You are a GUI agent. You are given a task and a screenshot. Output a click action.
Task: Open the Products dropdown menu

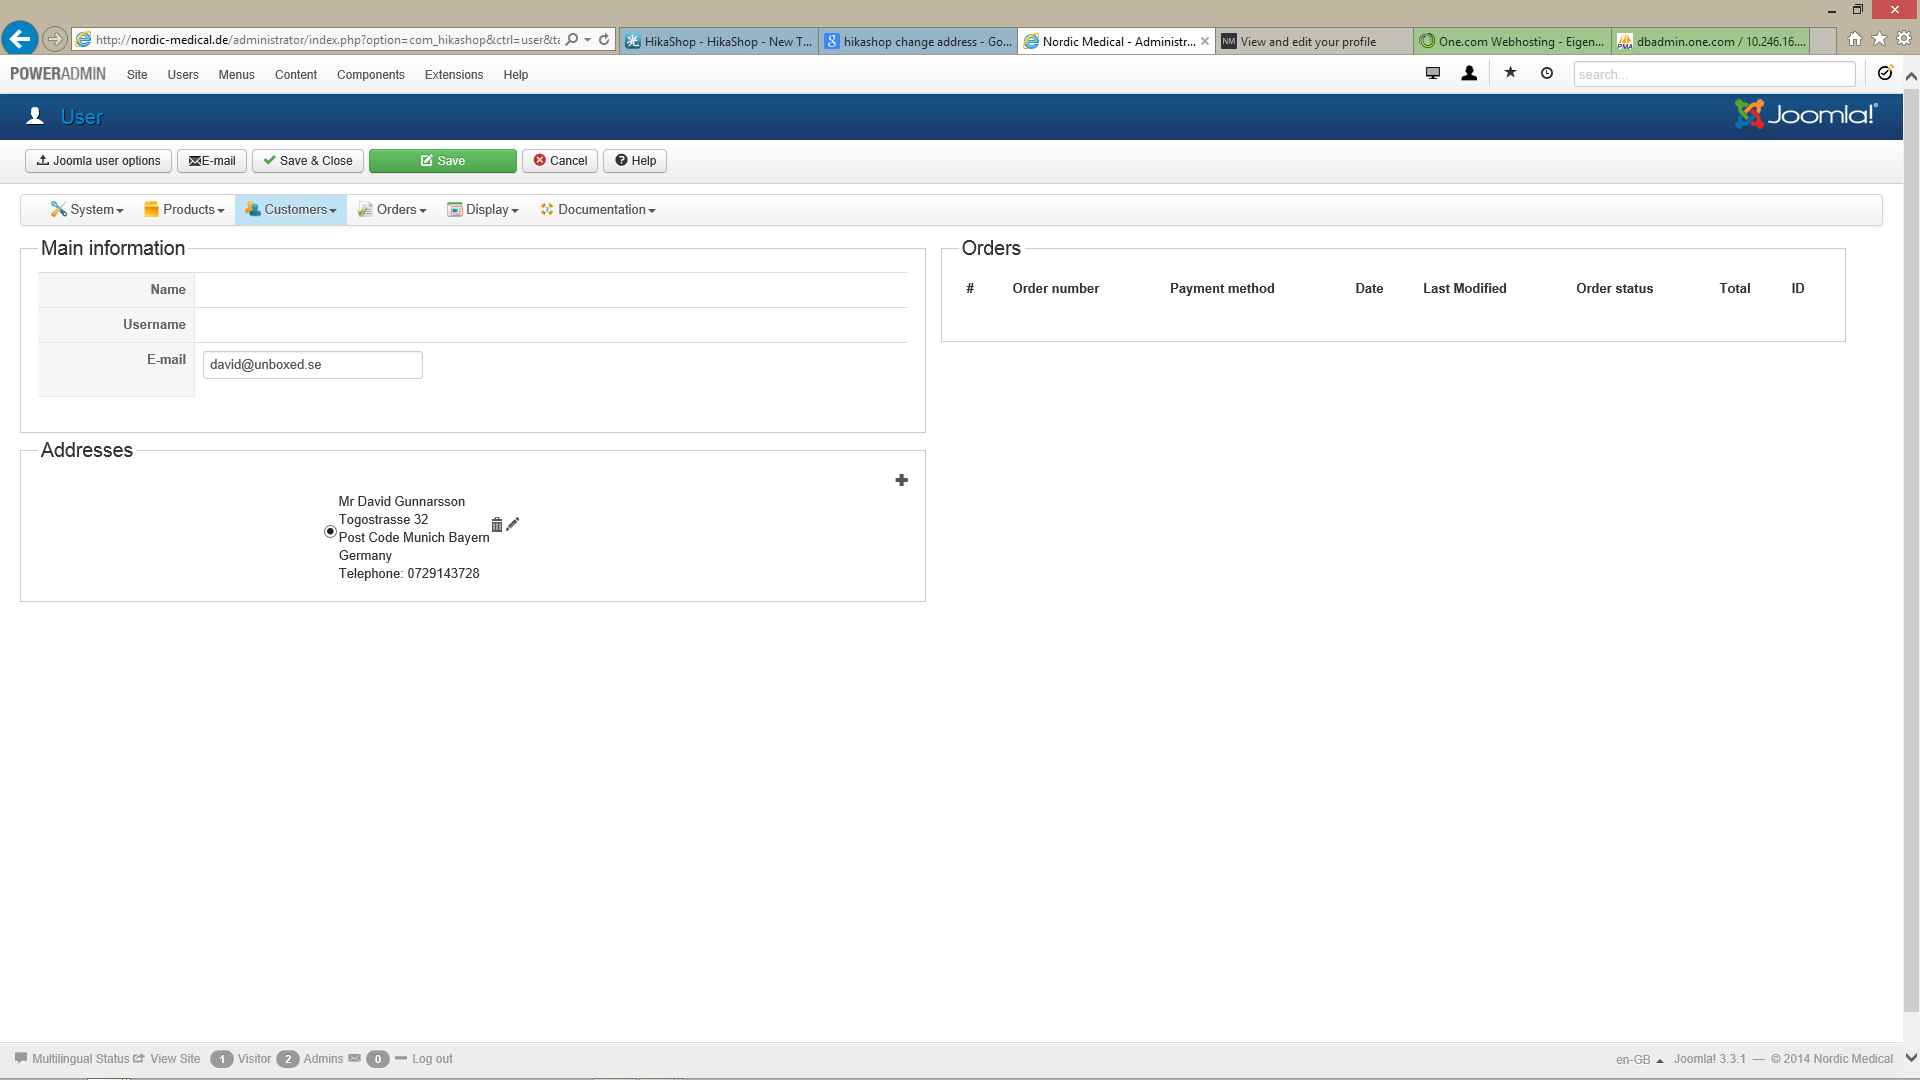click(184, 210)
